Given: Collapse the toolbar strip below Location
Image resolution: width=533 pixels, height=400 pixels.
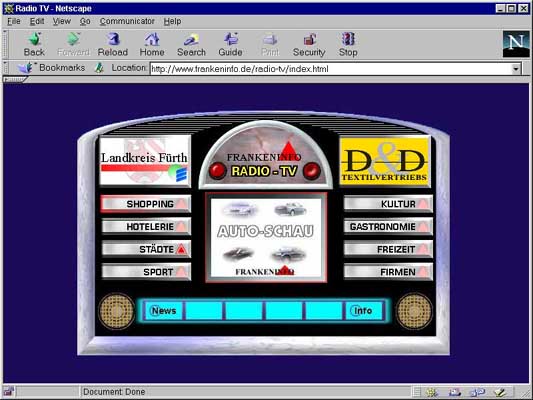Looking at the screenshot, I should point(15,80).
